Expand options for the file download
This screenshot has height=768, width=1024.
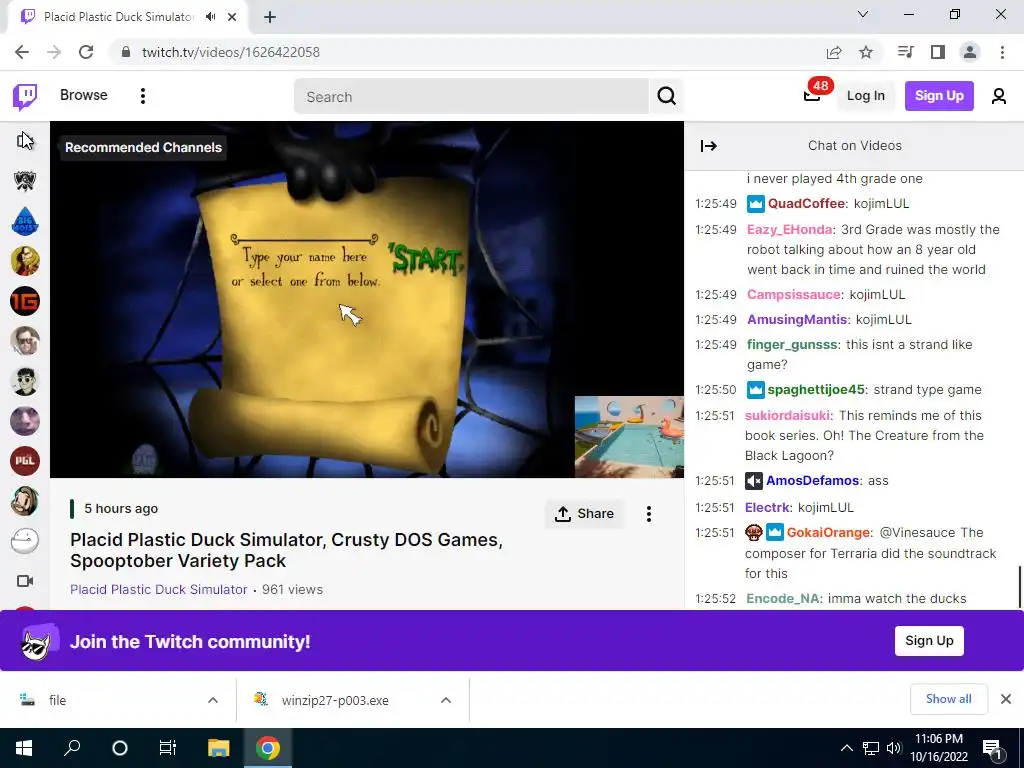(212, 700)
